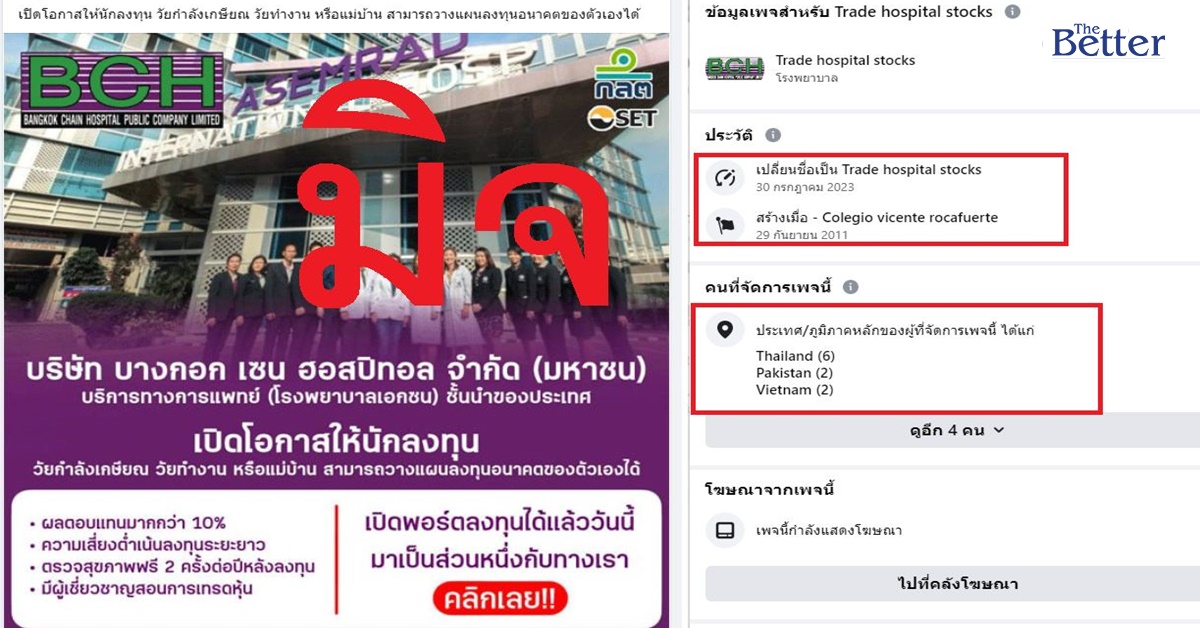Click the flag icon for page creation

click(x=727, y=225)
